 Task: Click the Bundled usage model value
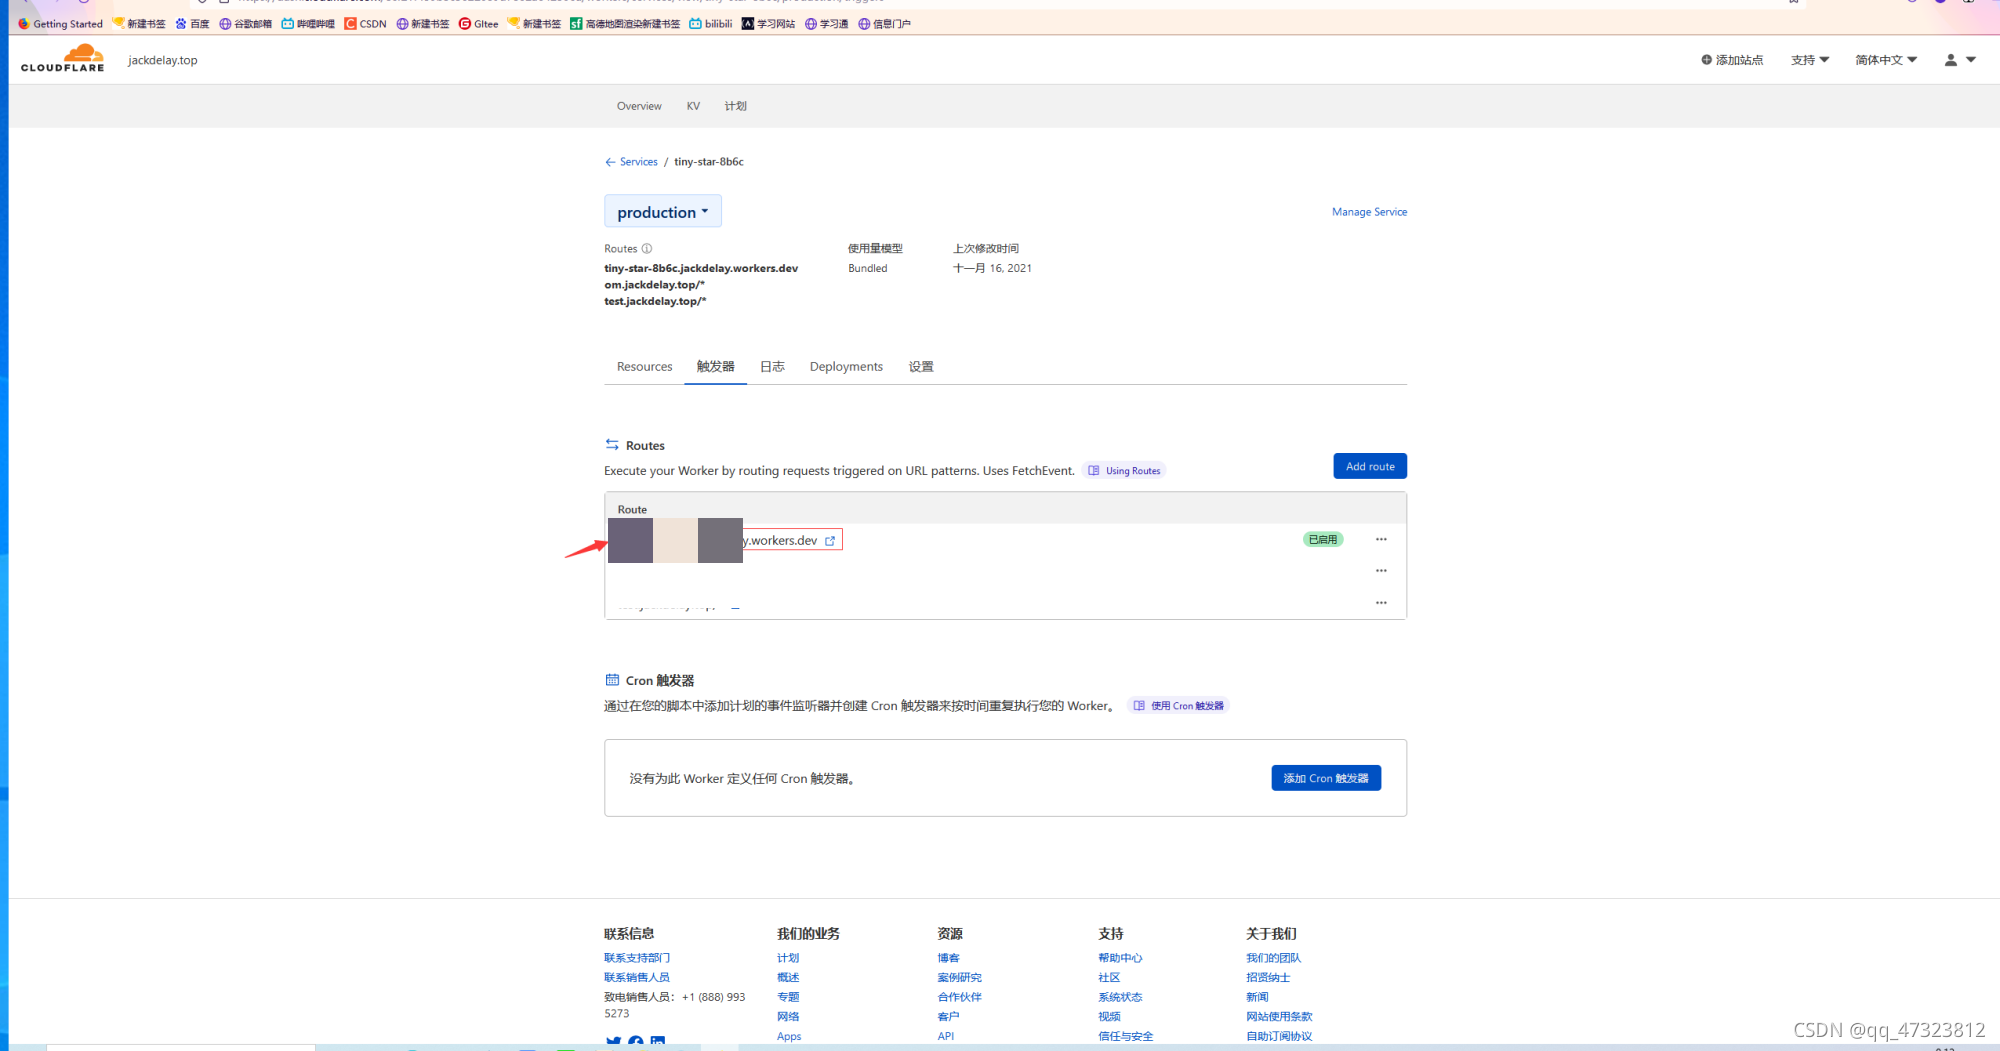[x=867, y=269]
